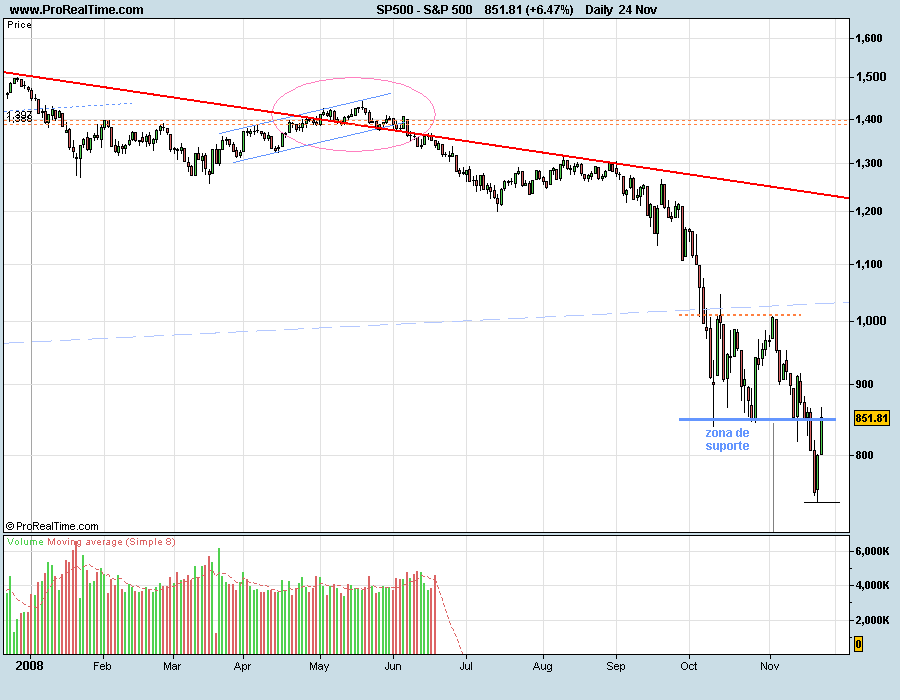
Task: Click the 851.81 (+6.47%) quote value
Action: click(x=529, y=9)
